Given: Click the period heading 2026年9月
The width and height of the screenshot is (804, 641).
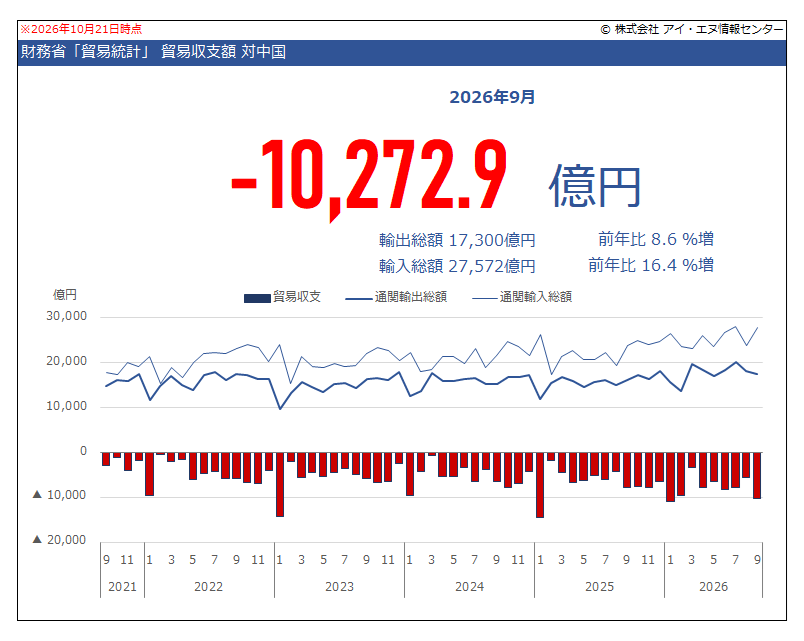Looking at the screenshot, I should click(492, 97).
